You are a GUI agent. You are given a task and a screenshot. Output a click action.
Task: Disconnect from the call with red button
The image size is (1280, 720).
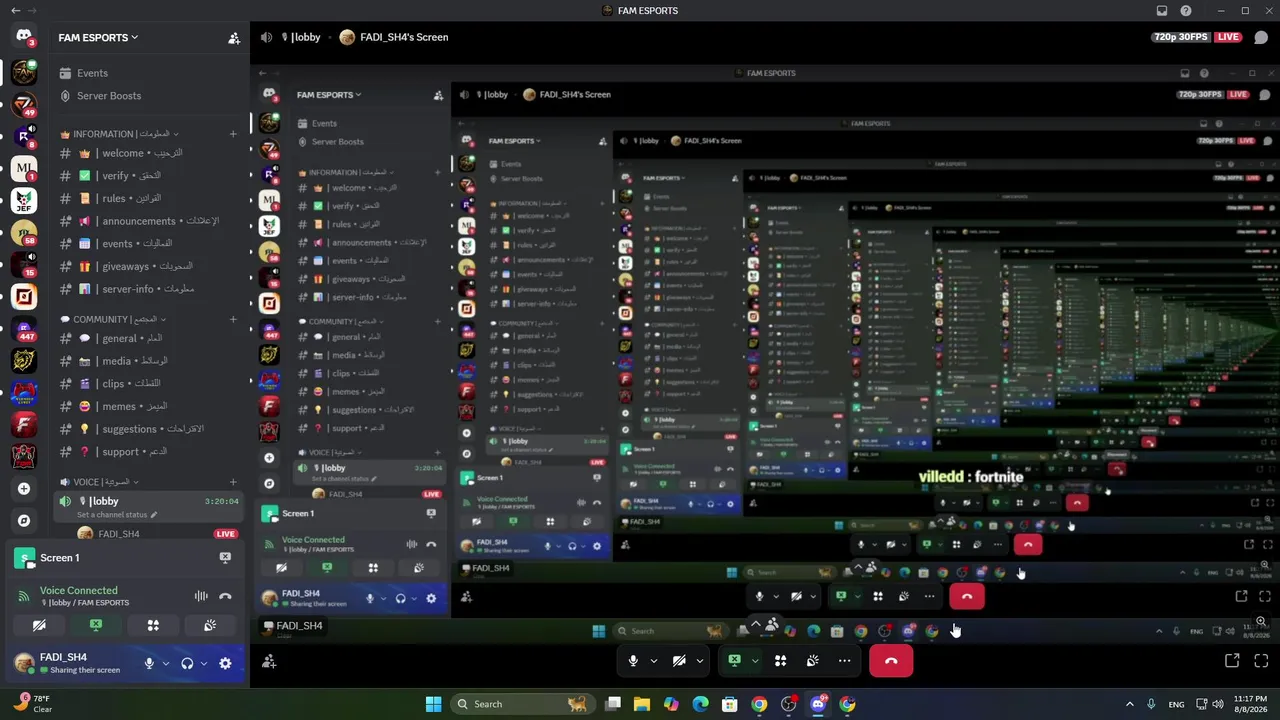891,661
